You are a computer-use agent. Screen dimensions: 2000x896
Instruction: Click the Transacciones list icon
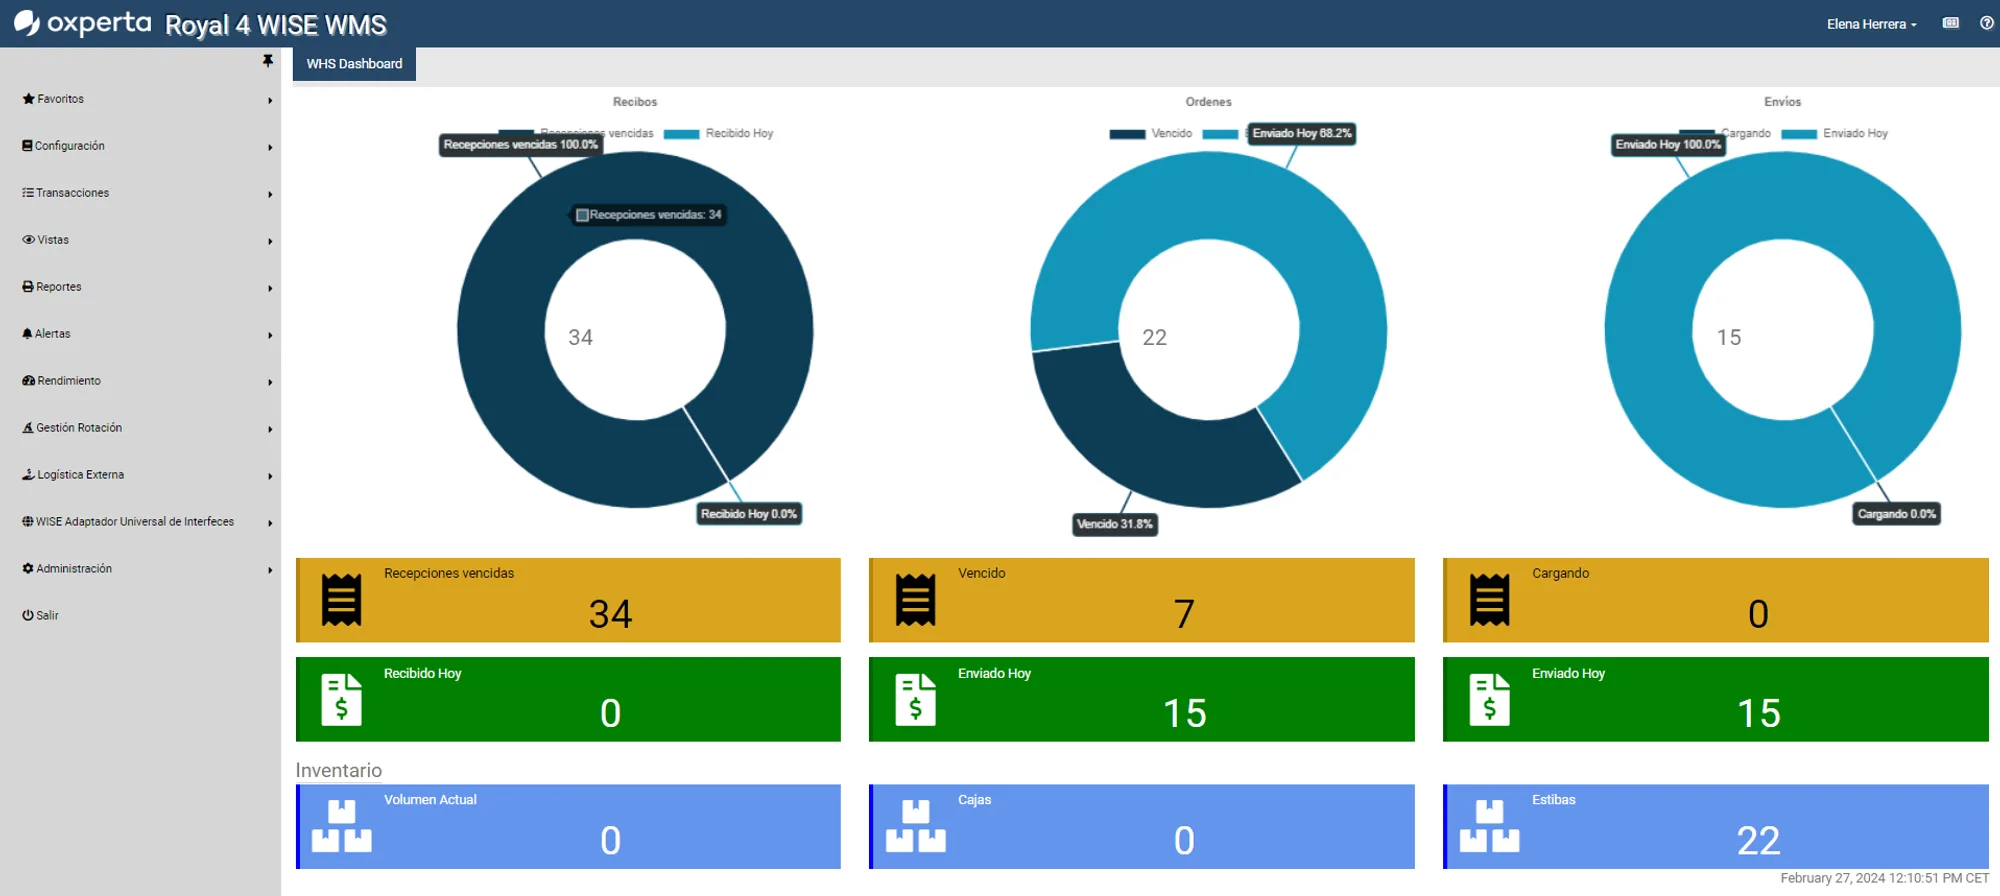(28, 193)
